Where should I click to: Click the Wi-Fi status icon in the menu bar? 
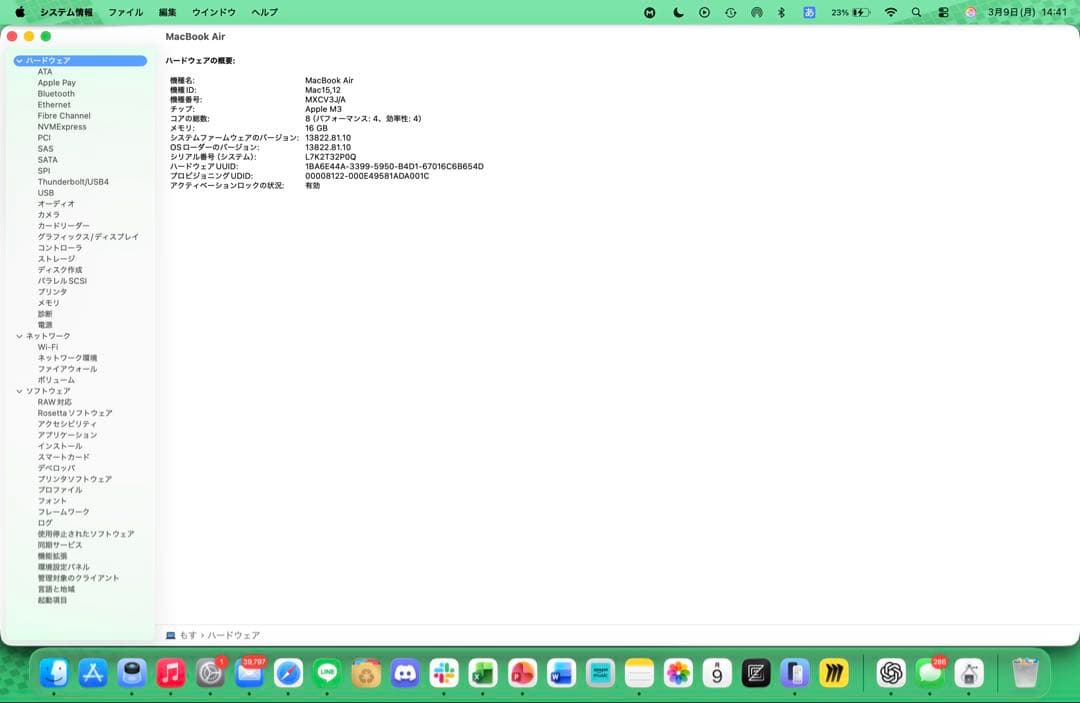[x=891, y=12]
